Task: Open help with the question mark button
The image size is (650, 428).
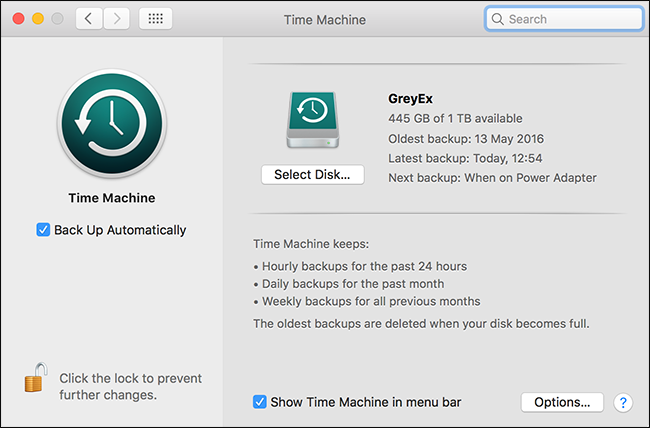Action: [623, 402]
